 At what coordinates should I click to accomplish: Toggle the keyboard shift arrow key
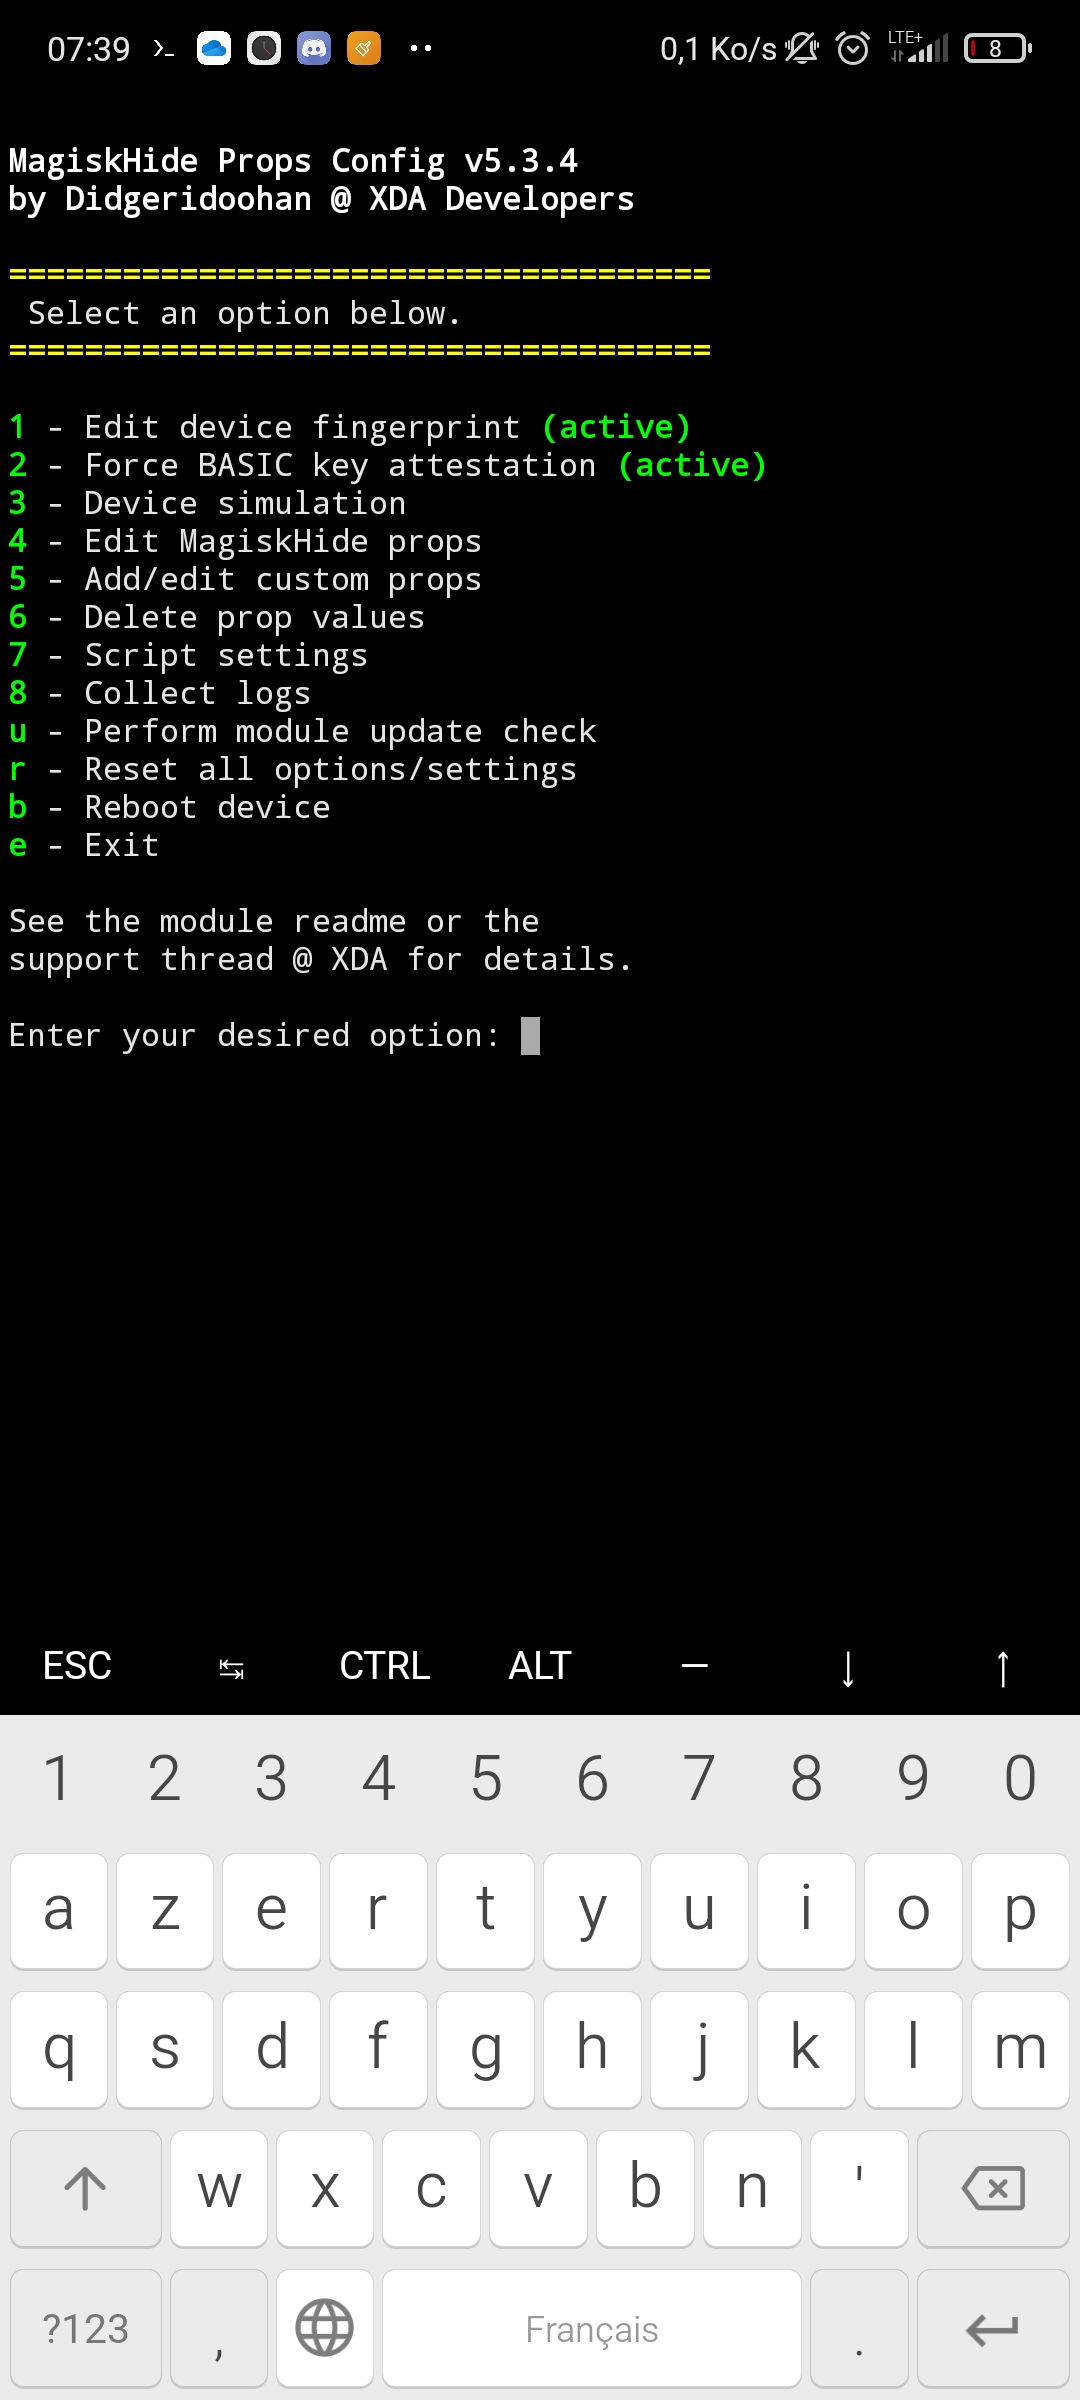click(x=86, y=2188)
